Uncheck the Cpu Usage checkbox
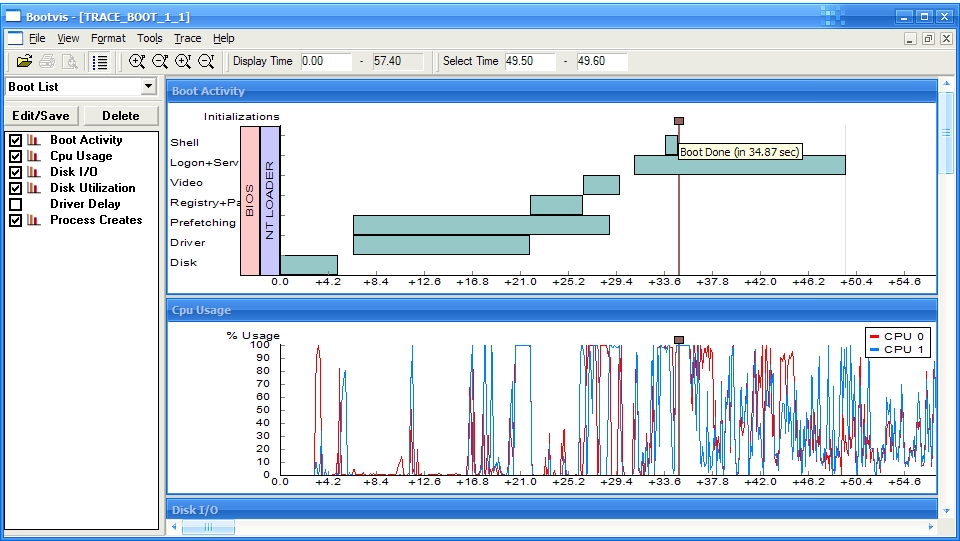960x541 pixels. point(16,156)
